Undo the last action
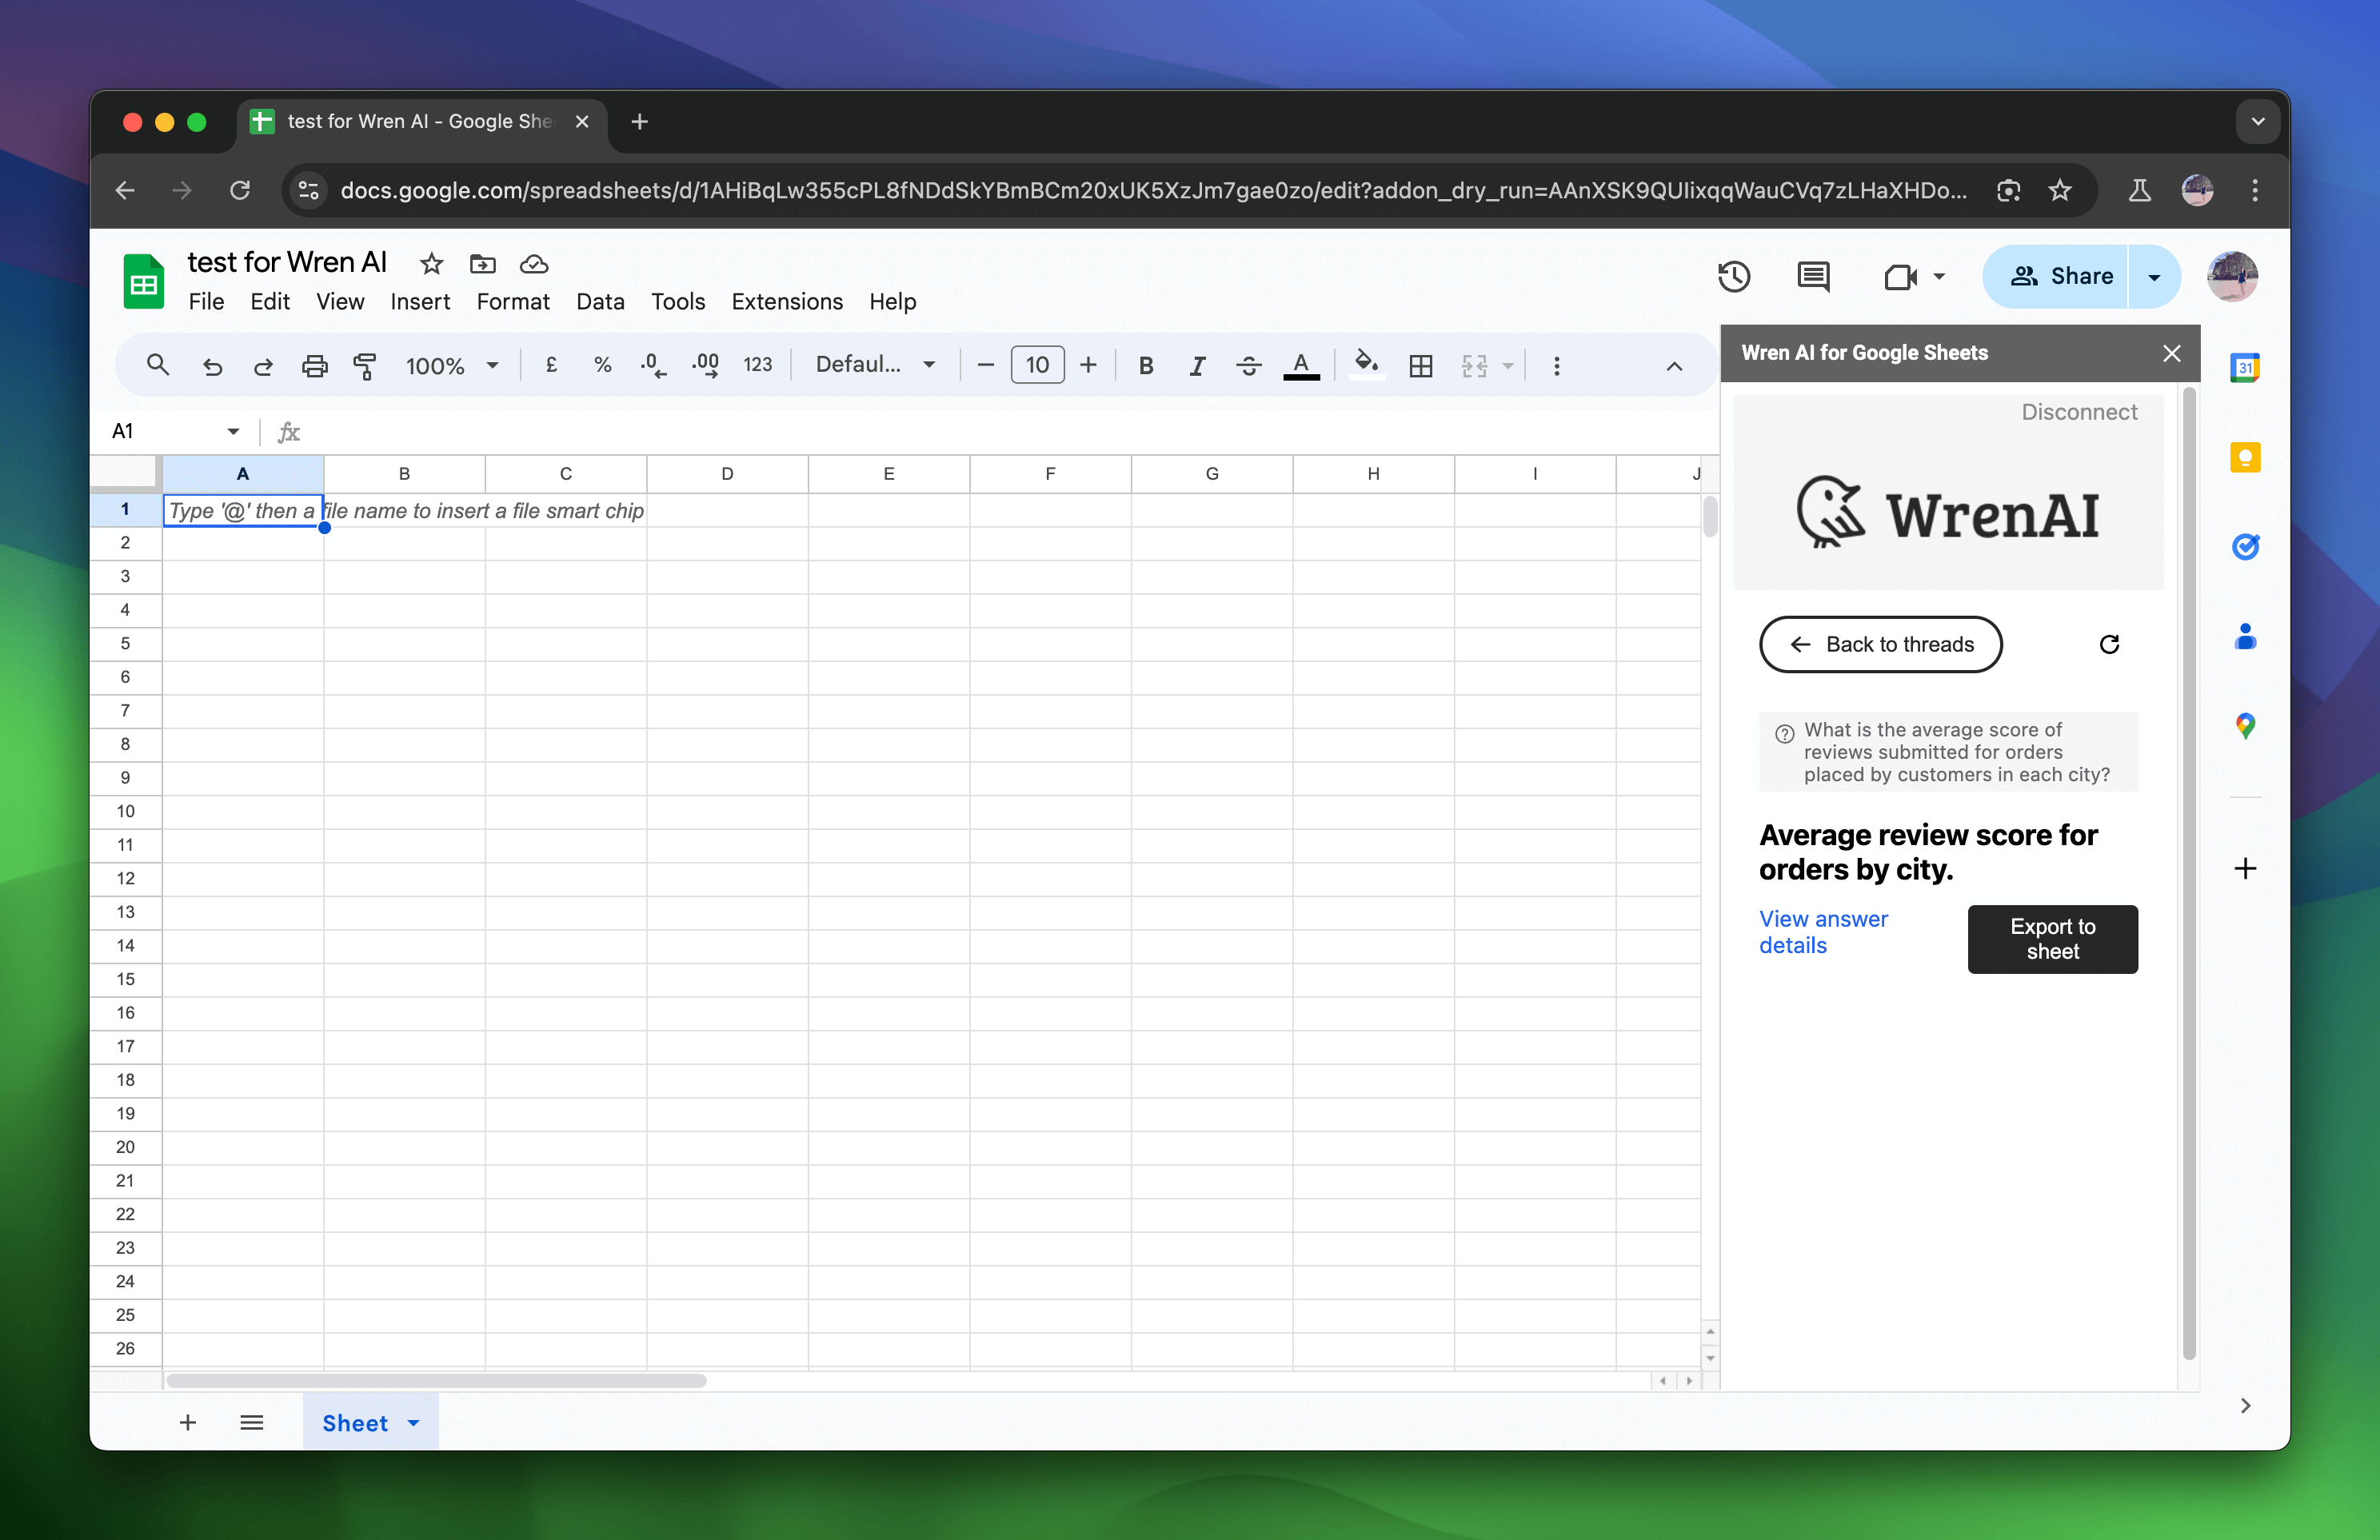This screenshot has width=2380, height=1540. (212, 366)
